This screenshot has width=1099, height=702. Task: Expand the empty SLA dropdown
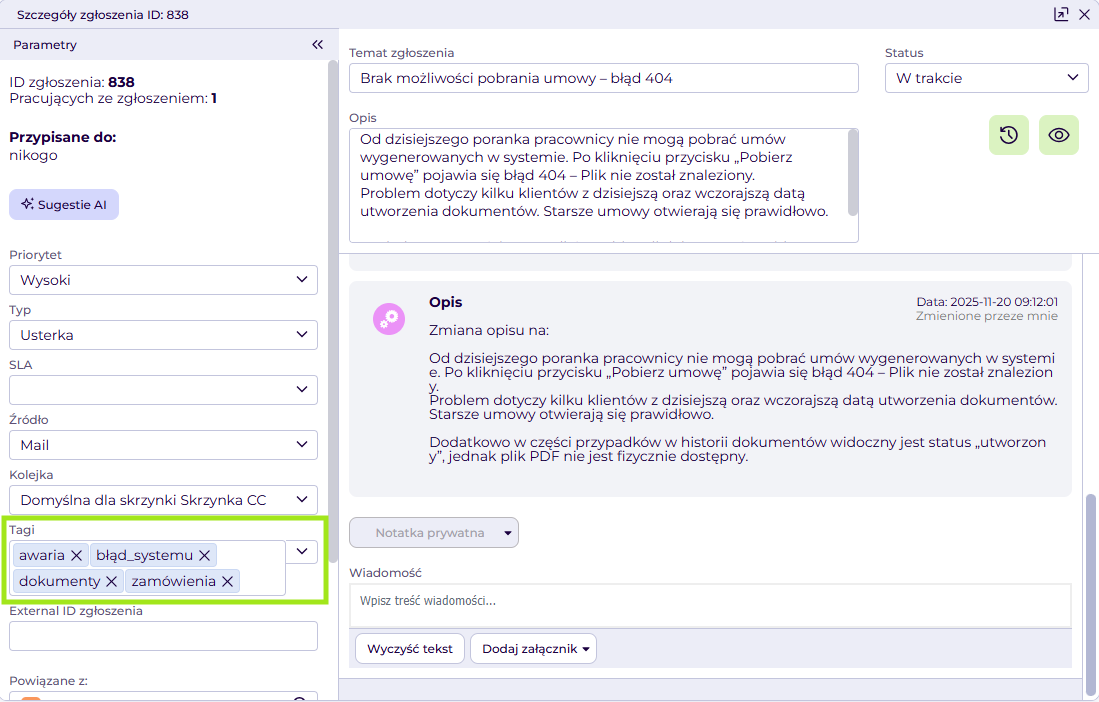[163, 390]
